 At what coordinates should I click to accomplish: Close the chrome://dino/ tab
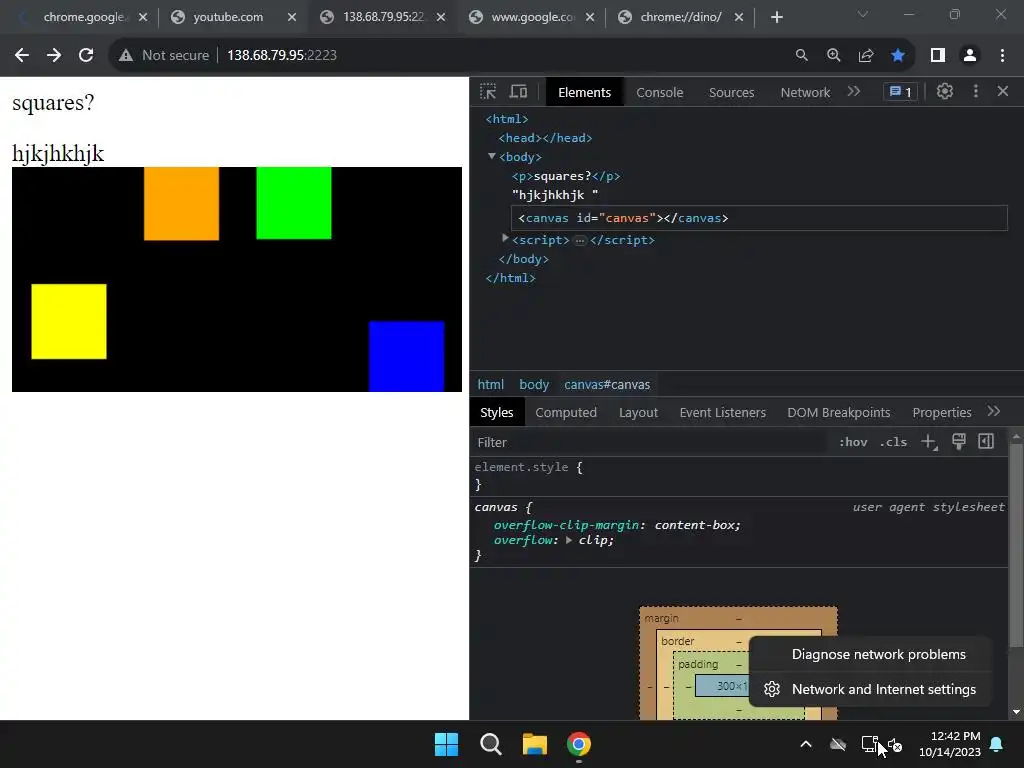click(739, 18)
